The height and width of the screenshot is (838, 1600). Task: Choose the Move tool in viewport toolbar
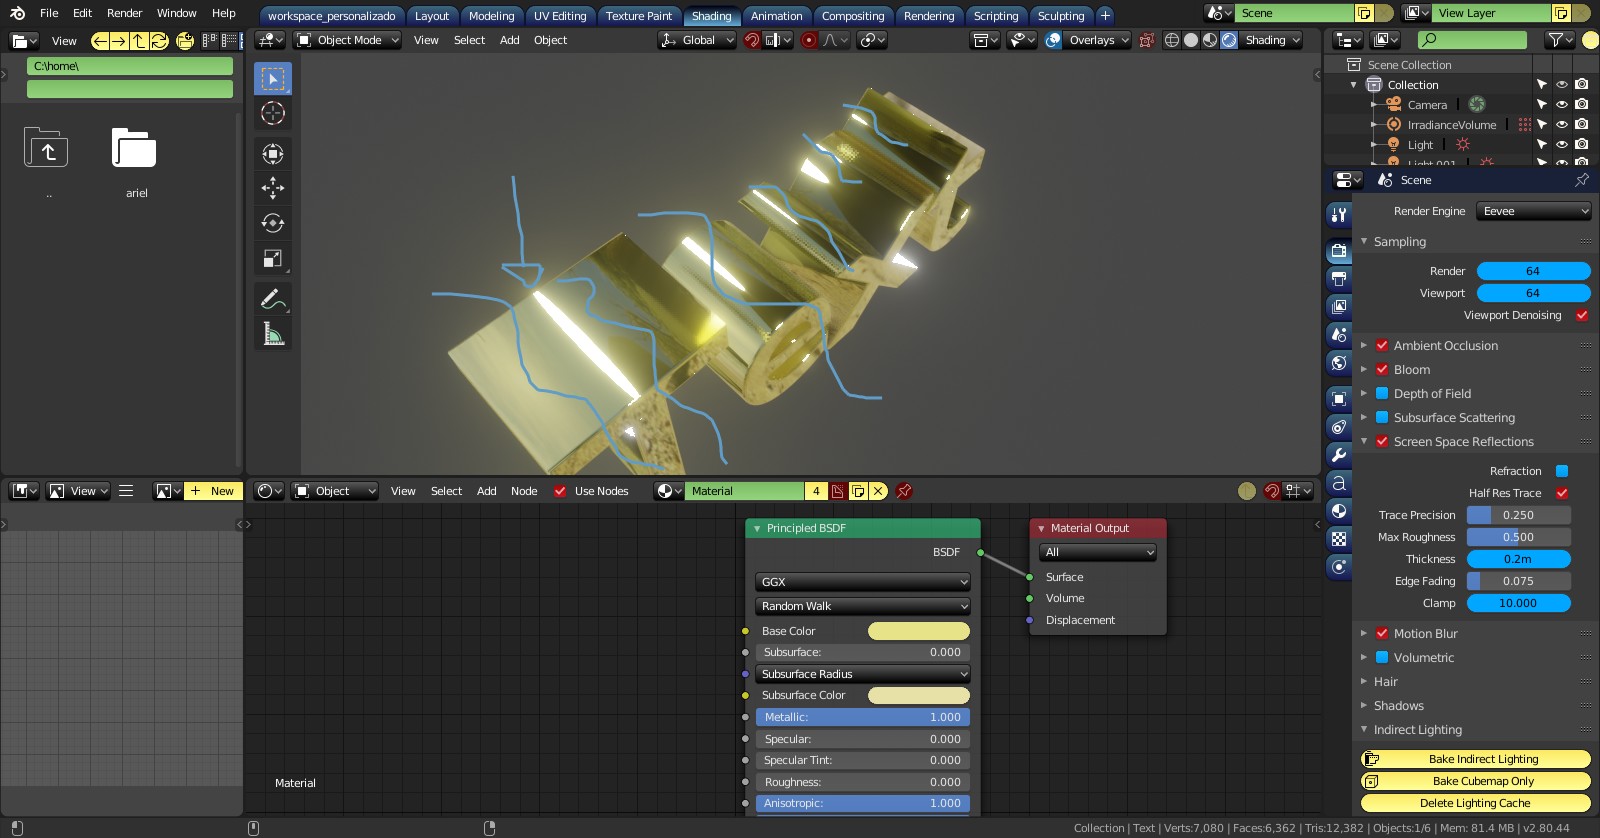pos(273,188)
